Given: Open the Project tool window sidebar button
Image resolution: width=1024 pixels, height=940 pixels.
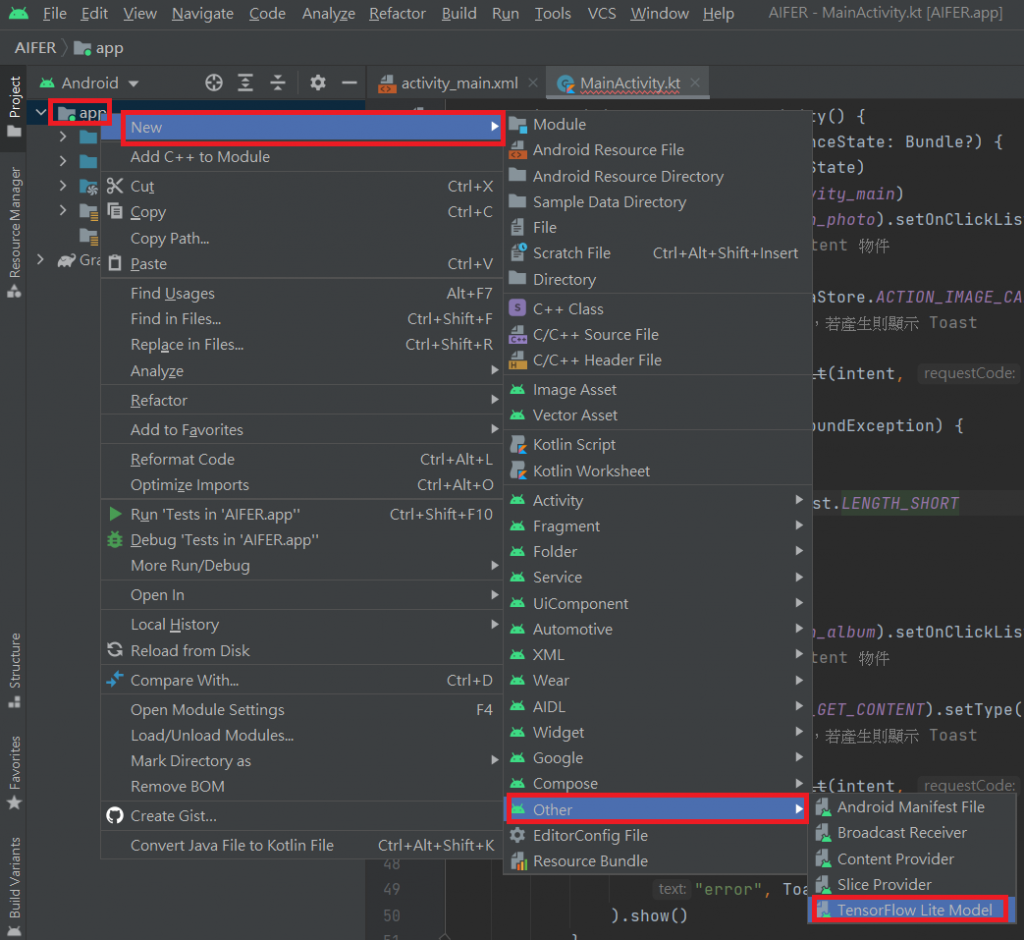Looking at the screenshot, I should [x=14, y=106].
